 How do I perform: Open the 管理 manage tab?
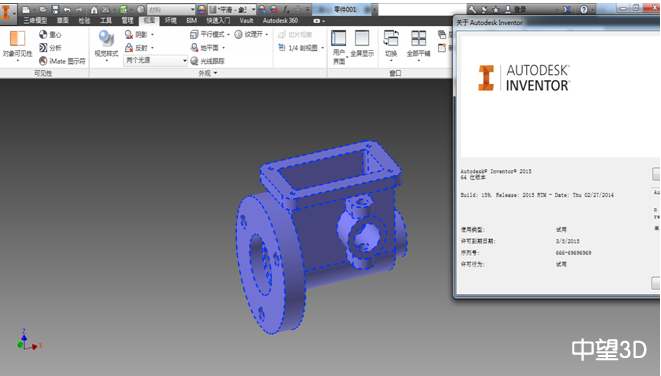pyautogui.click(x=127, y=21)
